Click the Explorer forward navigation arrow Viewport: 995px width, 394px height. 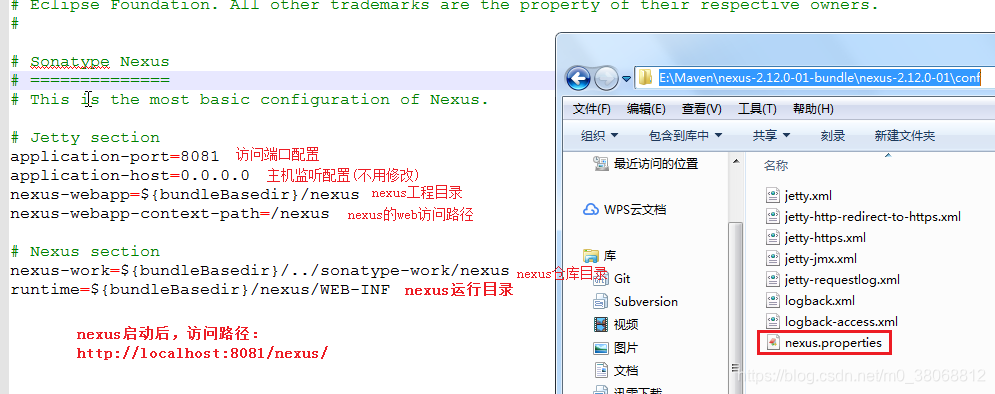click(607, 78)
